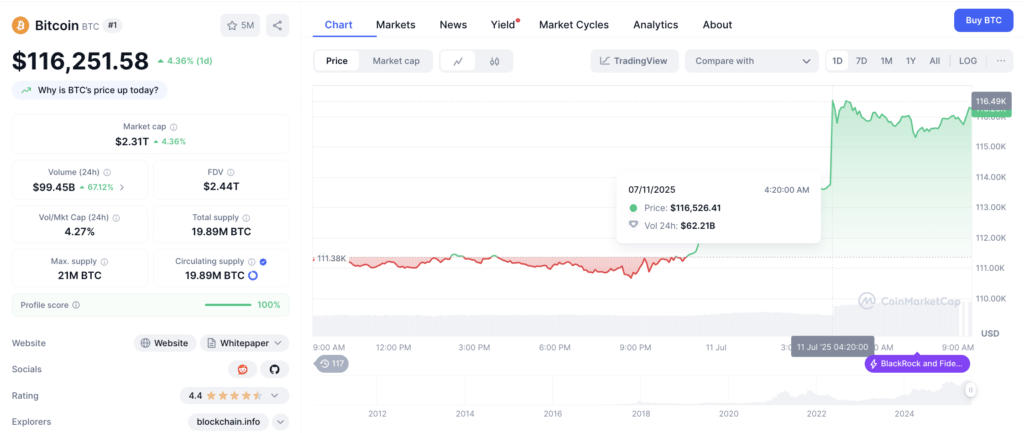Click Max. supply info icon

tap(104, 262)
